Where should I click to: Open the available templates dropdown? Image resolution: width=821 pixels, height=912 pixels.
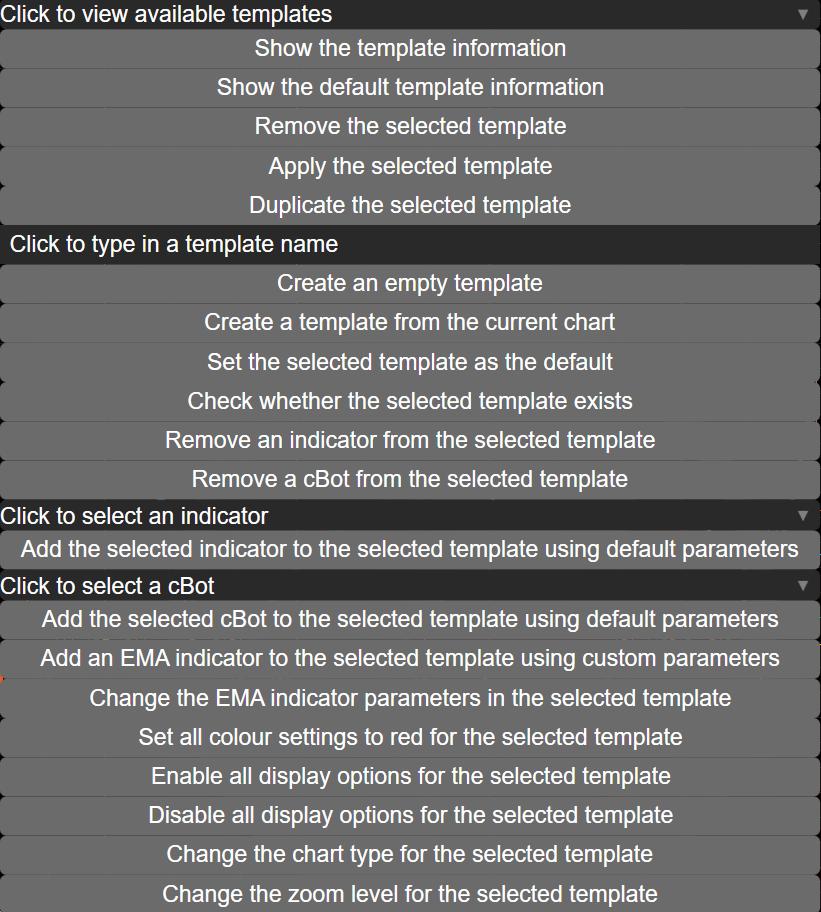[410, 14]
